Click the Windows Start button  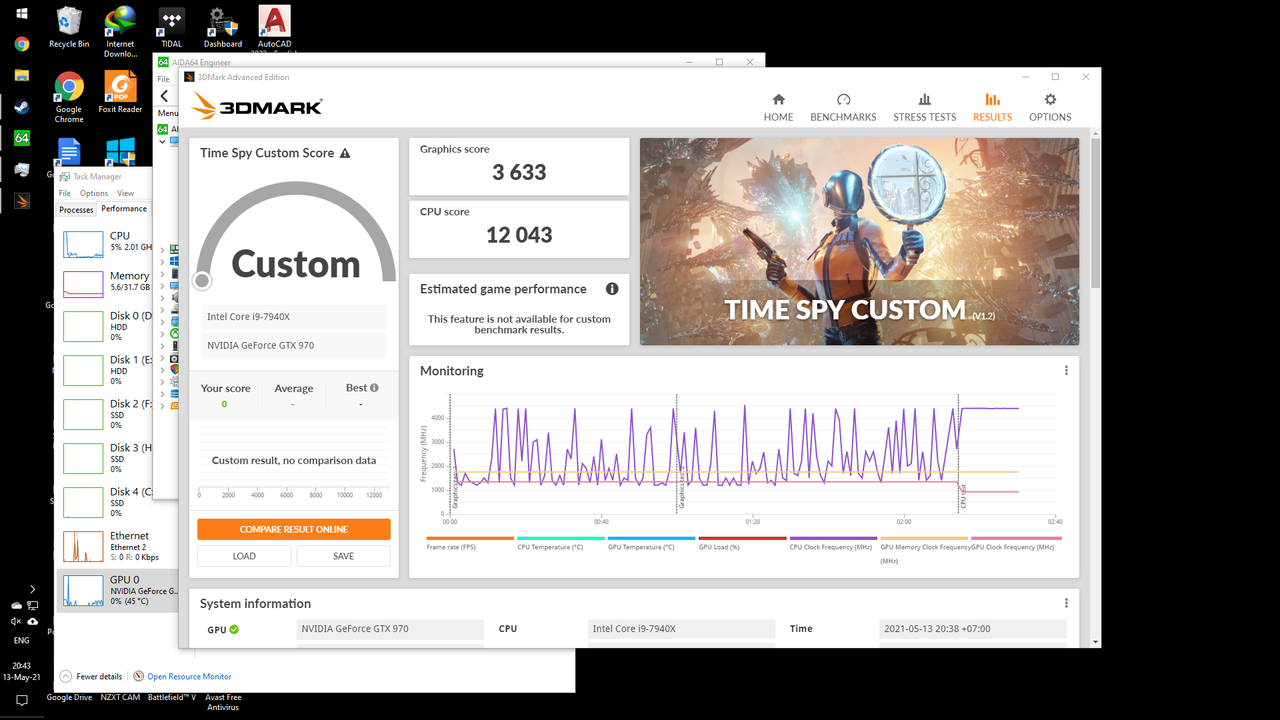pos(21,13)
